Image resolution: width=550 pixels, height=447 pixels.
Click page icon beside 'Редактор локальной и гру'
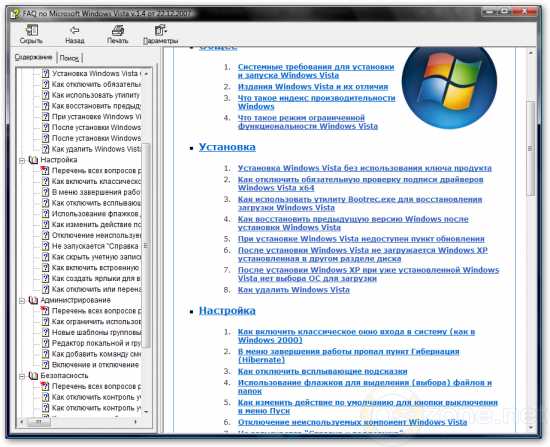click(x=46, y=343)
